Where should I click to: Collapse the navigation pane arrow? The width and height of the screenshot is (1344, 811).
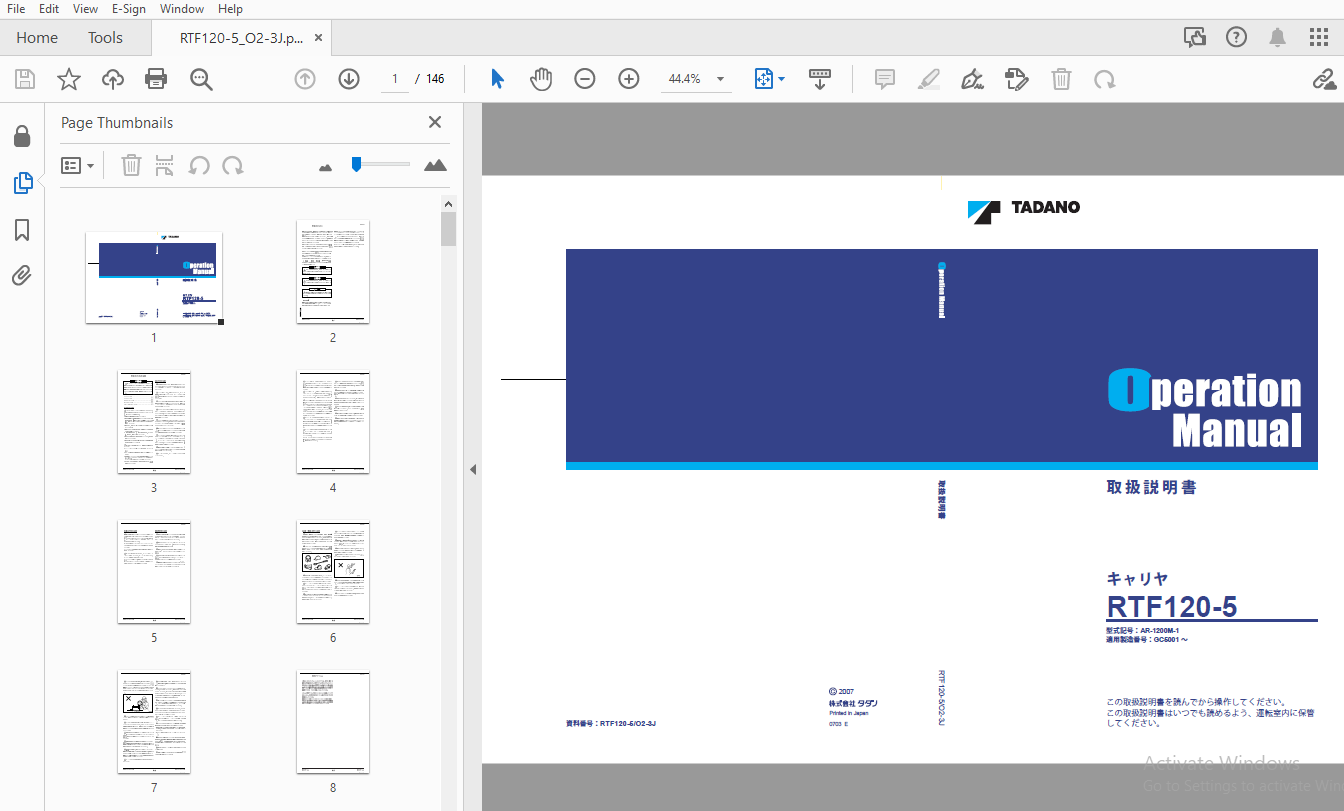click(473, 469)
